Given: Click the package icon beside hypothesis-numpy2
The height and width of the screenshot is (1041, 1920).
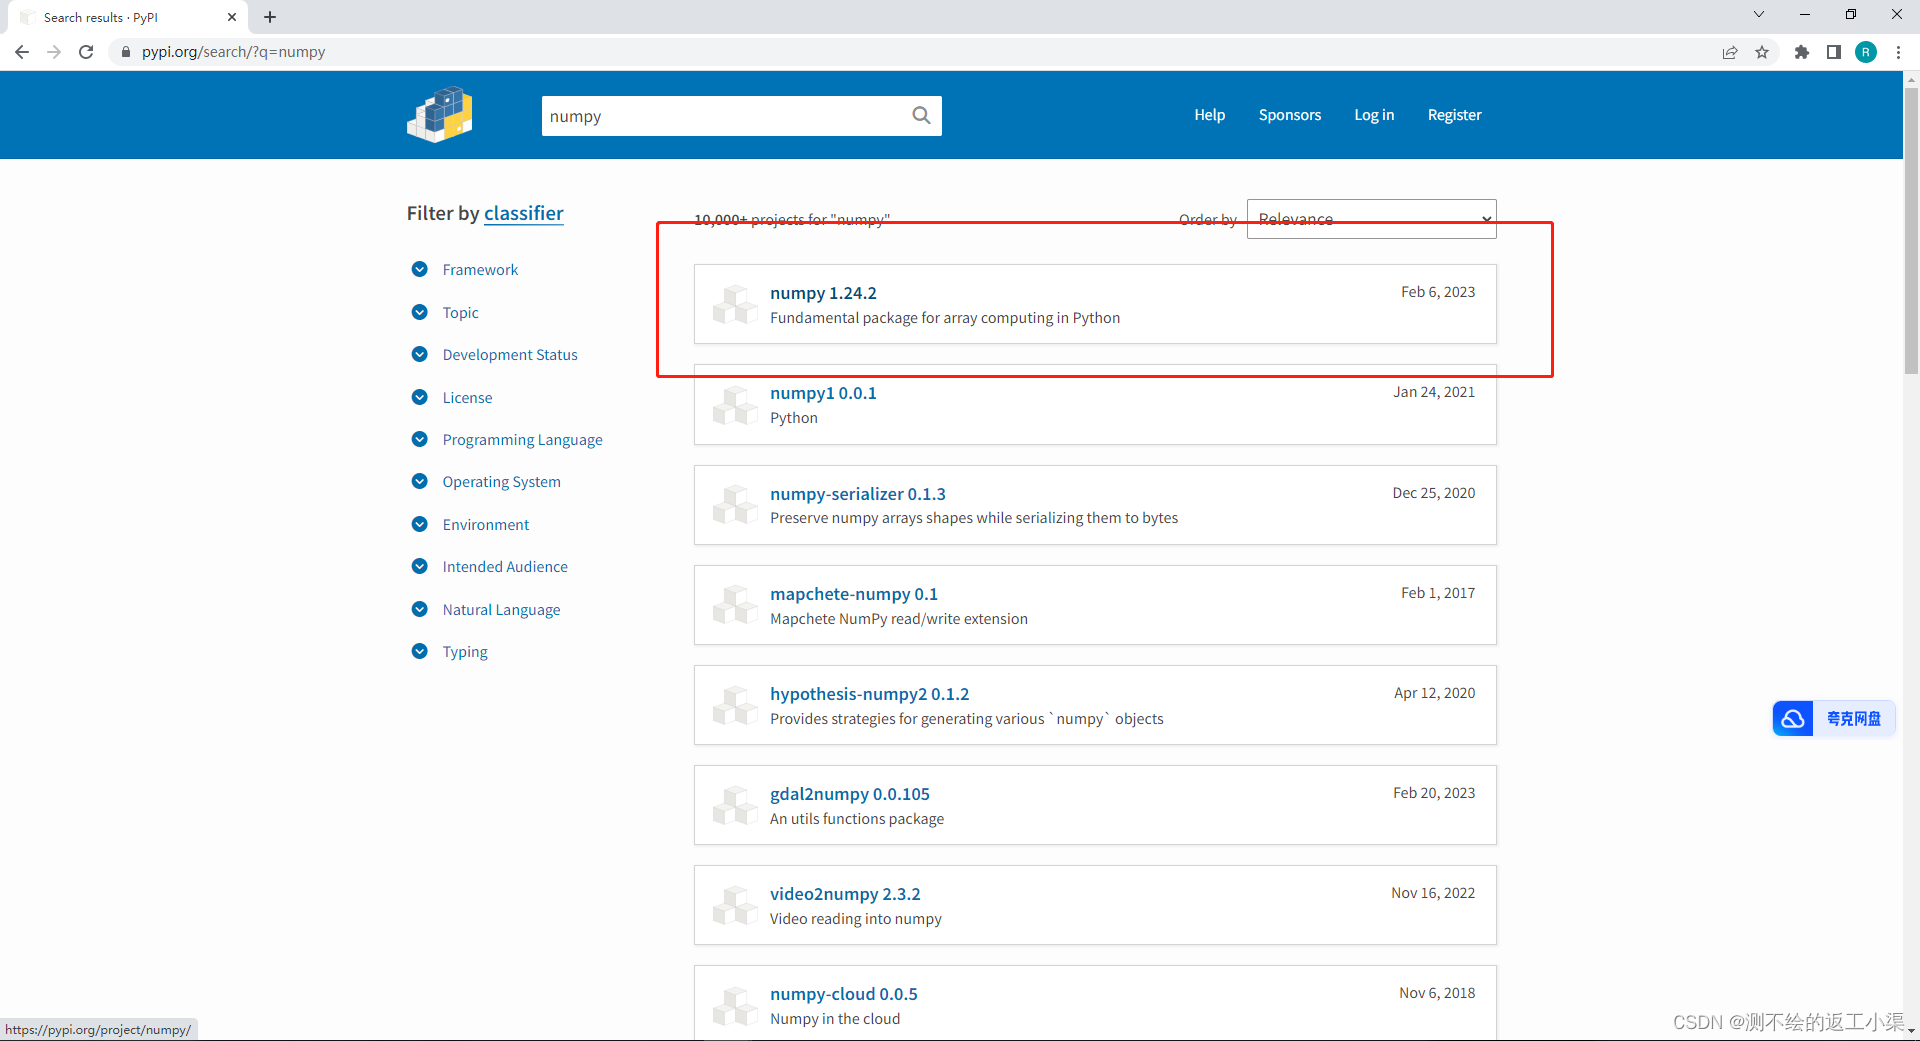Looking at the screenshot, I should coord(735,704).
